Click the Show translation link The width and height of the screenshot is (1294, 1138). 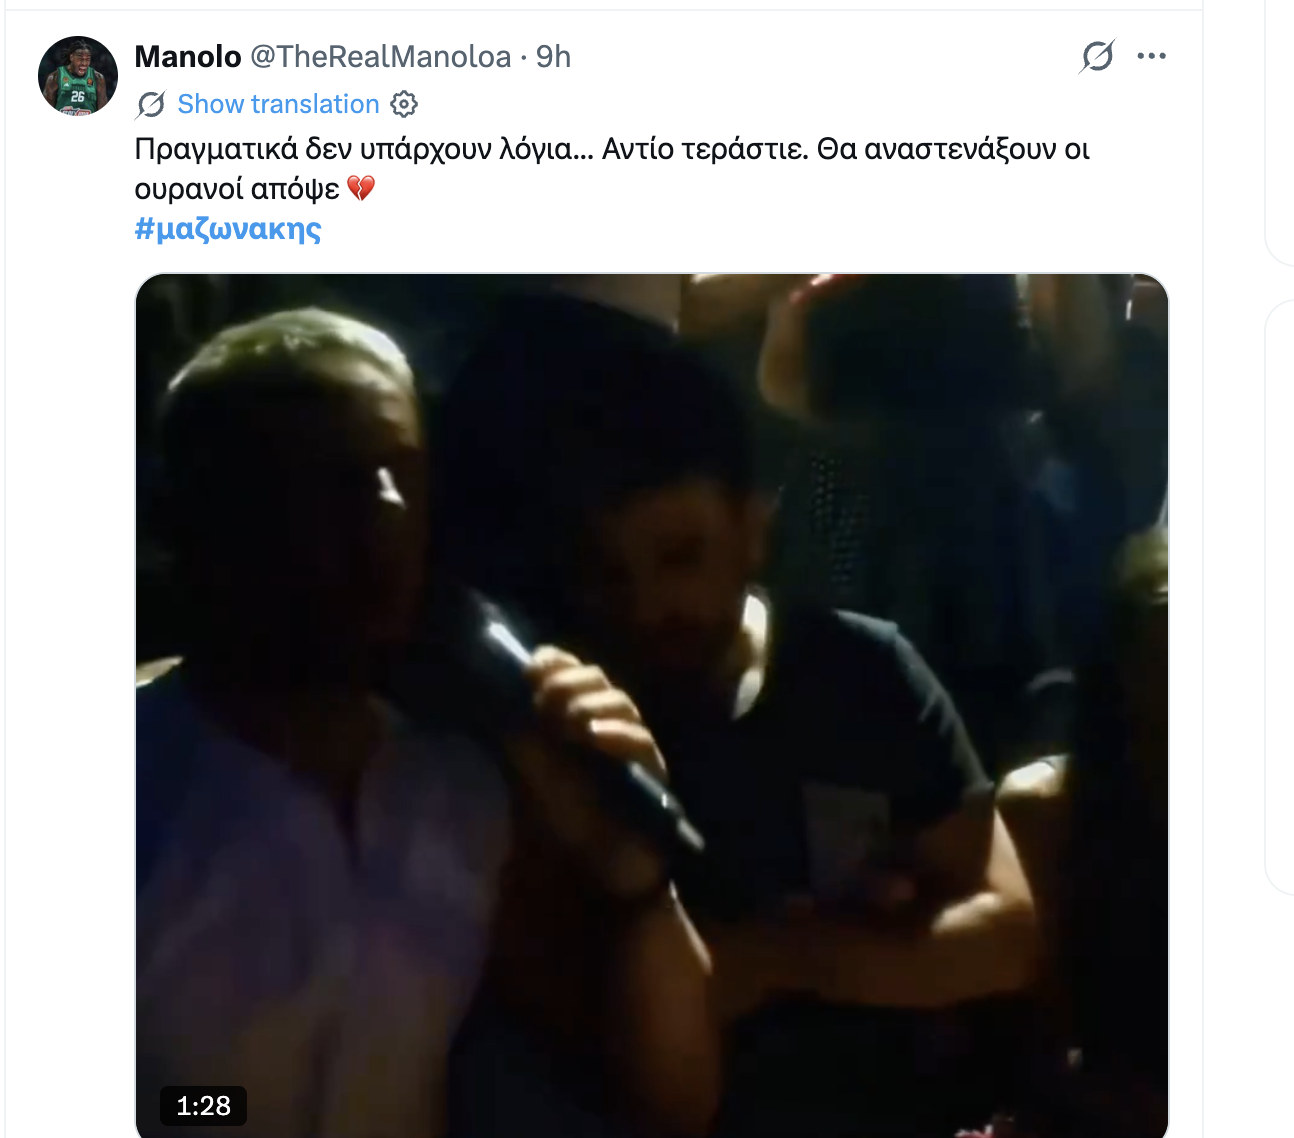click(x=278, y=104)
